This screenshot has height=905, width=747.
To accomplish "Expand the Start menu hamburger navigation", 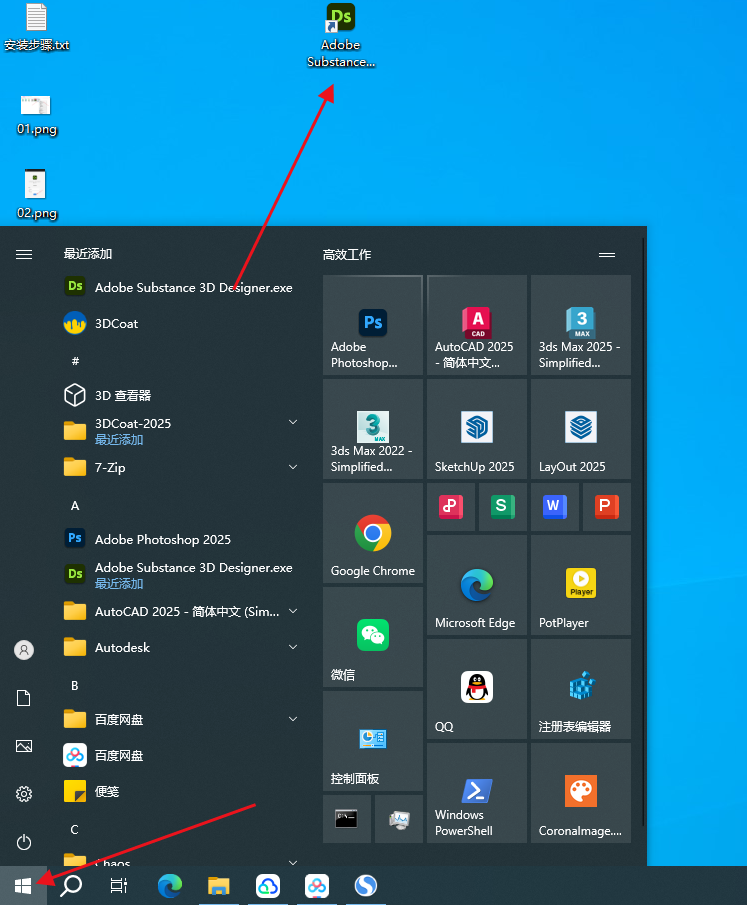I will pyautogui.click(x=24, y=255).
